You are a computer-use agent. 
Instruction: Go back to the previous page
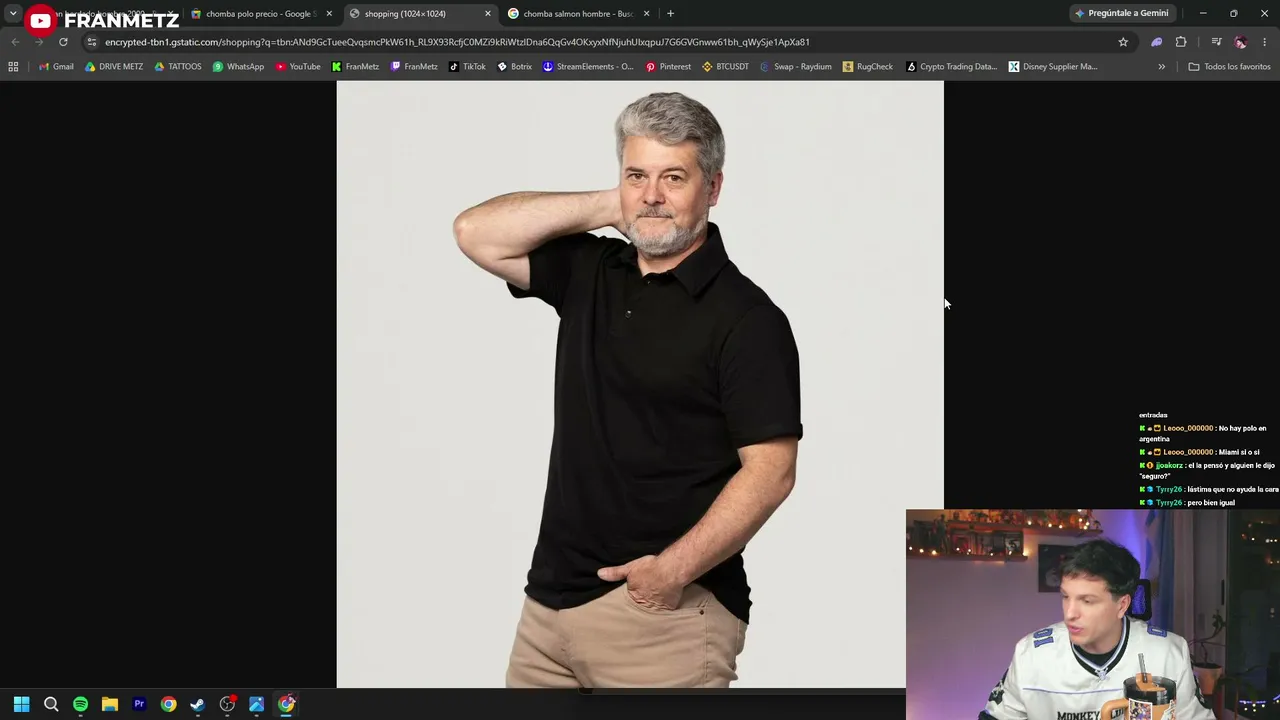[x=15, y=42]
